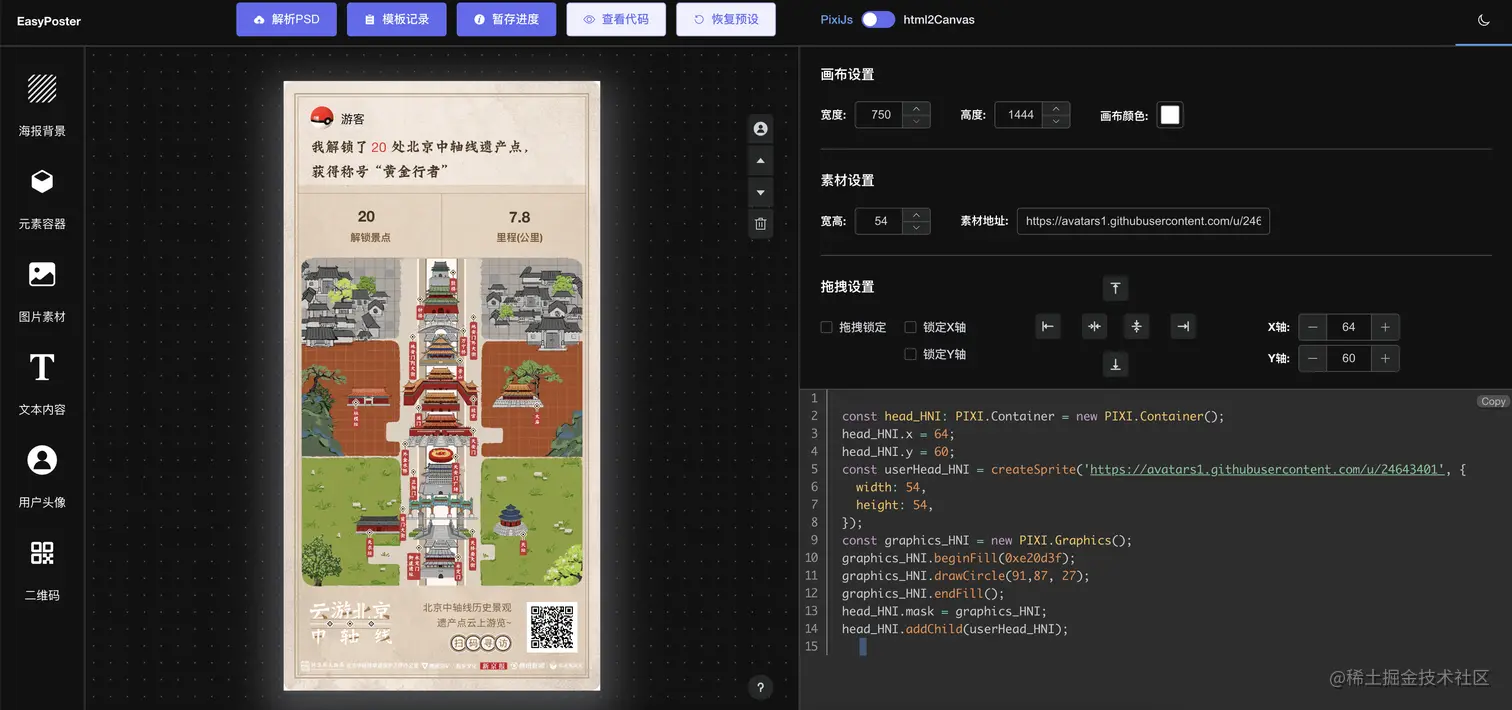
Task: Click the 高度 input showing 1444
Action: coord(1021,115)
